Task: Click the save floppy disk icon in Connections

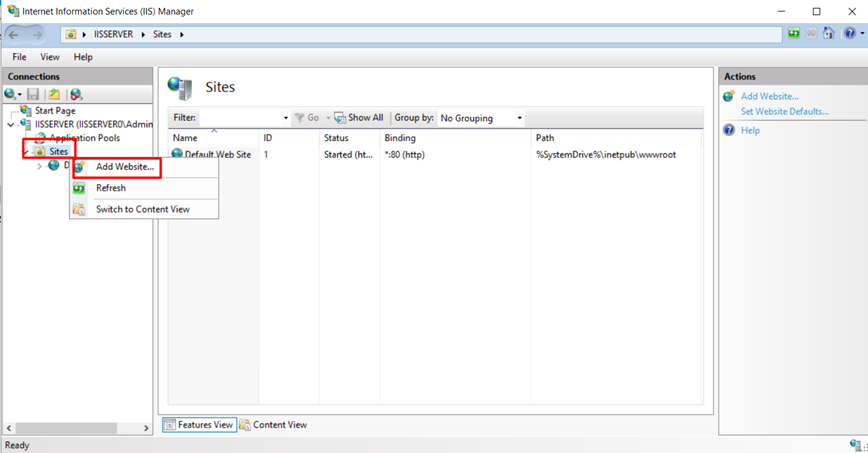Action: 33,94
